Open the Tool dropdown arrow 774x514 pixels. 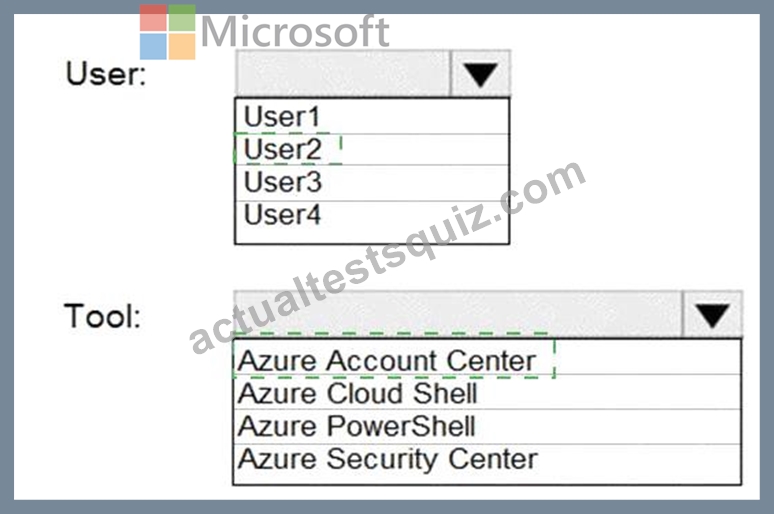[x=712, y=315]
